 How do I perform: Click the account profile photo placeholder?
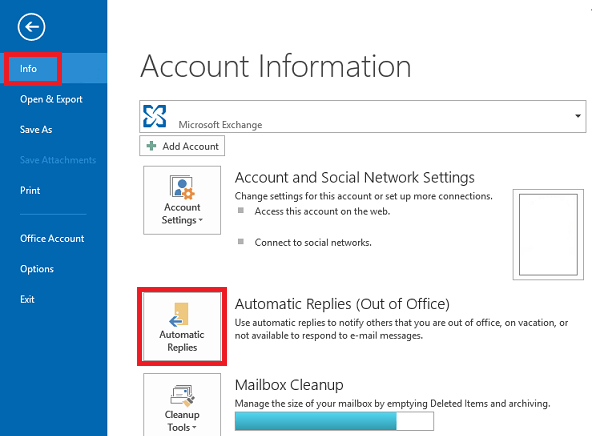click(548, 234)
